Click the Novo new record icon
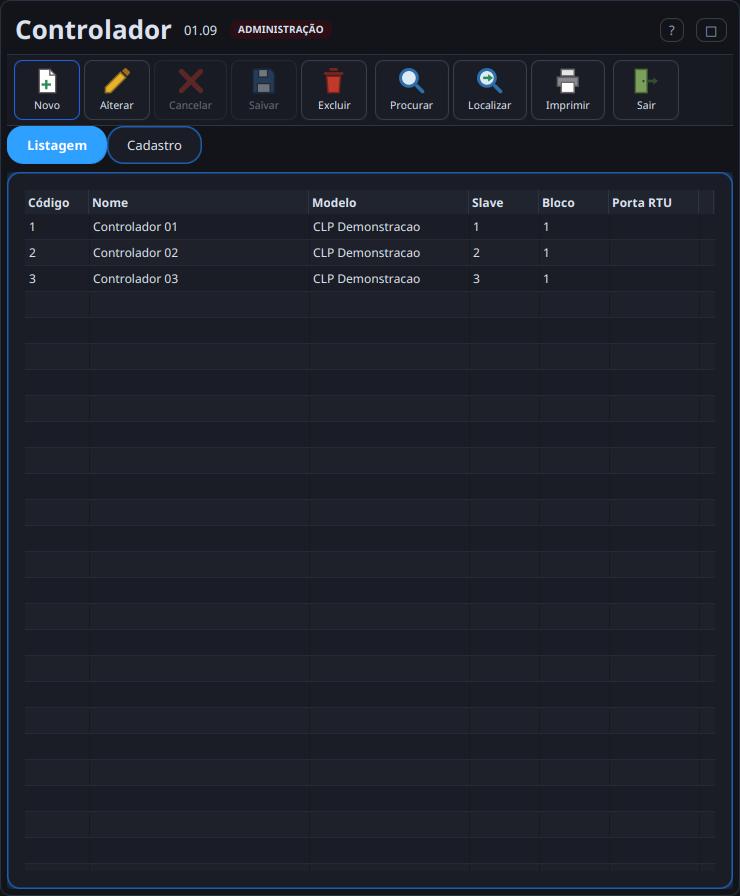This screenshot has height=896, width=740. tap(47, 81)
